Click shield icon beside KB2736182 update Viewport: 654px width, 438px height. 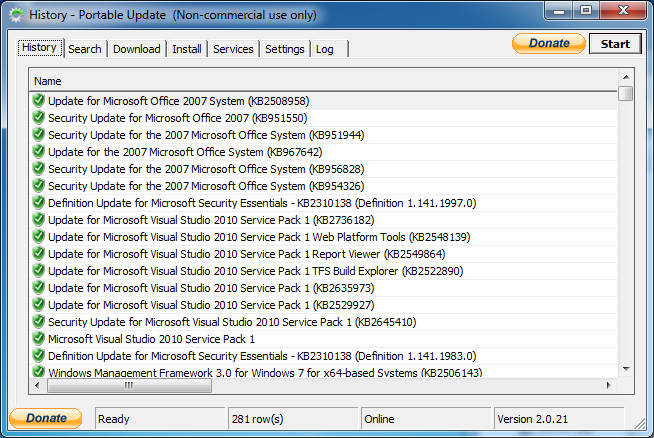tap(38, 219)
